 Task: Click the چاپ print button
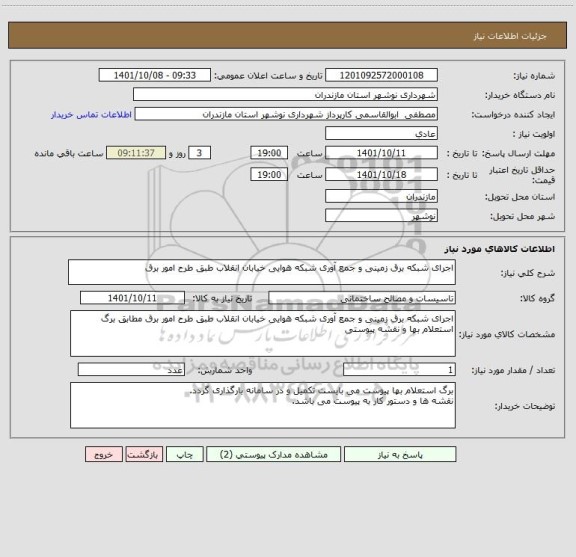[x=184, y=454]
